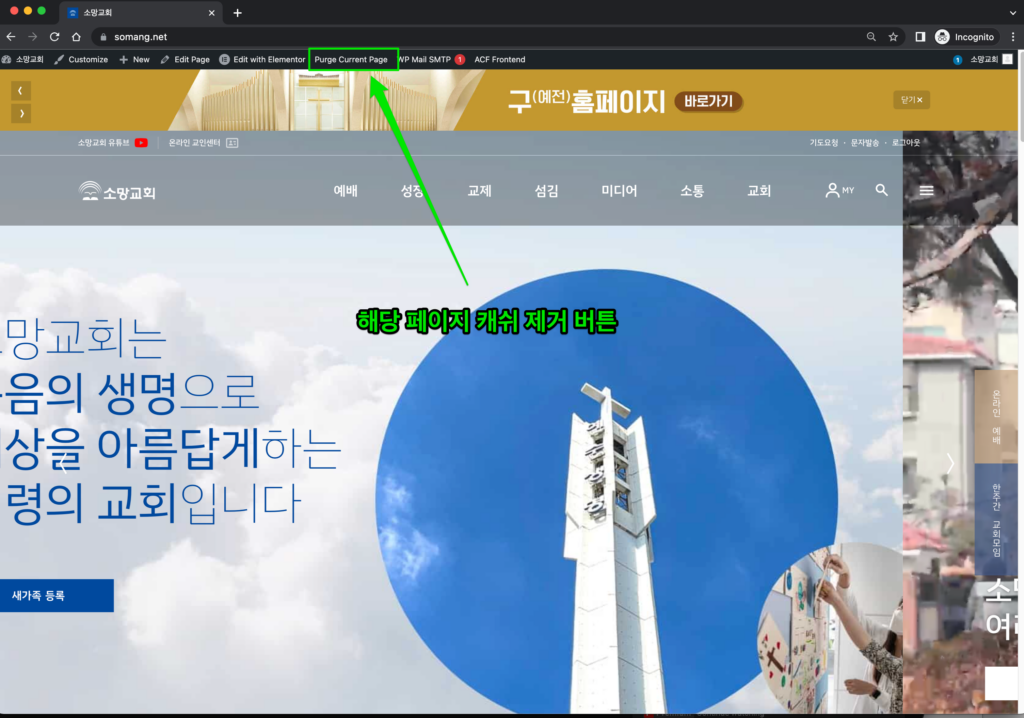Click the 소망교회 logo
The height and width of the screenshot is (718, 1024).
[117, 191]
